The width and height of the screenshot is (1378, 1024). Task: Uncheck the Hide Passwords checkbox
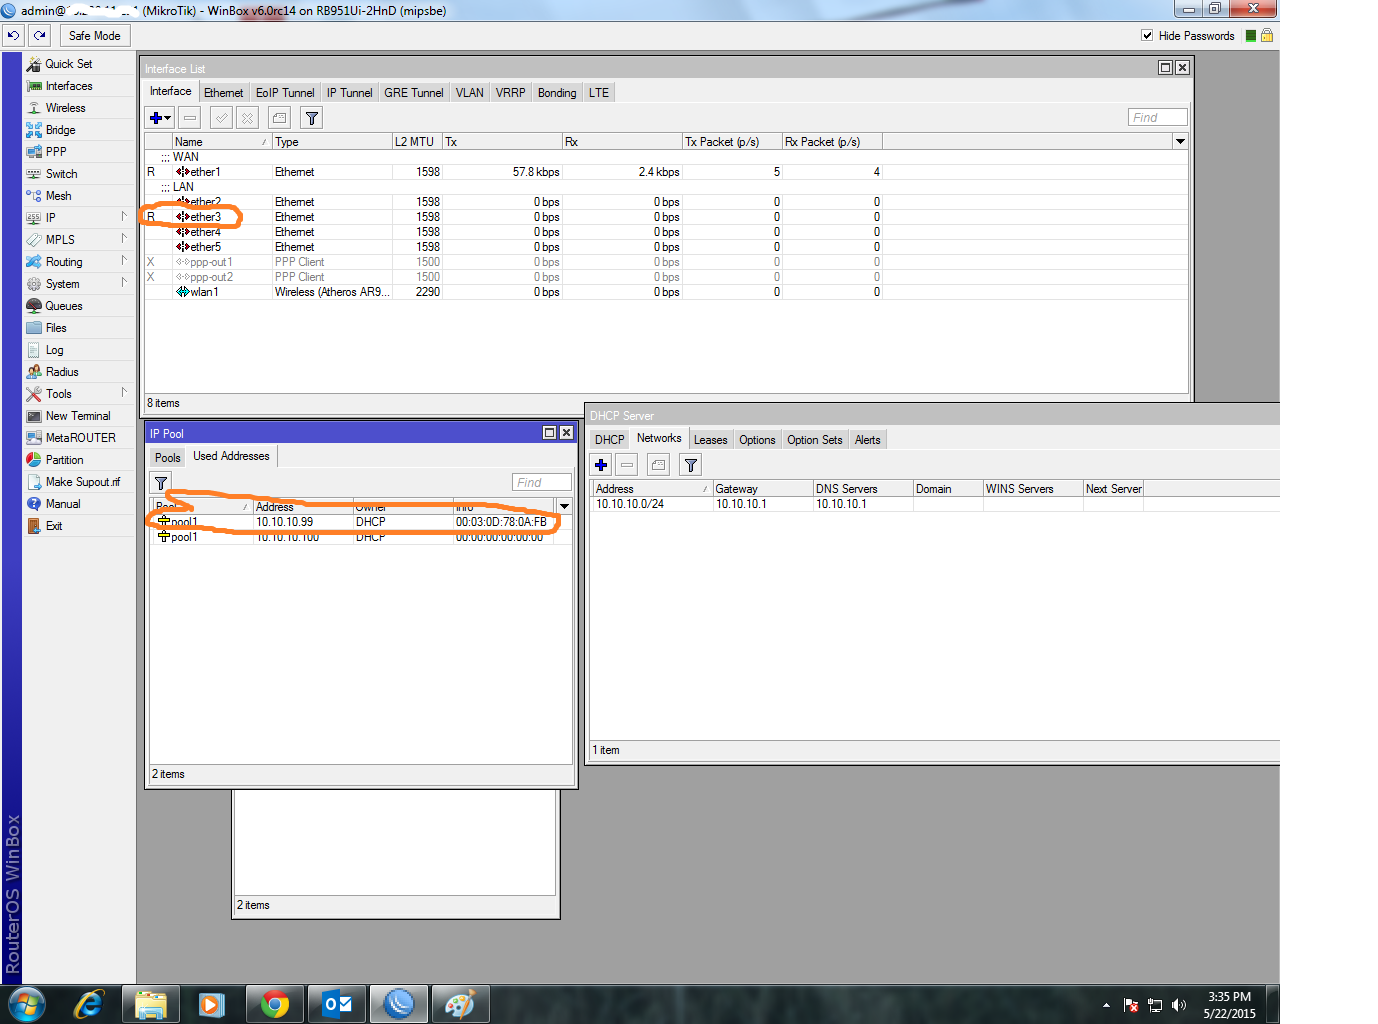coord(1146,35)
